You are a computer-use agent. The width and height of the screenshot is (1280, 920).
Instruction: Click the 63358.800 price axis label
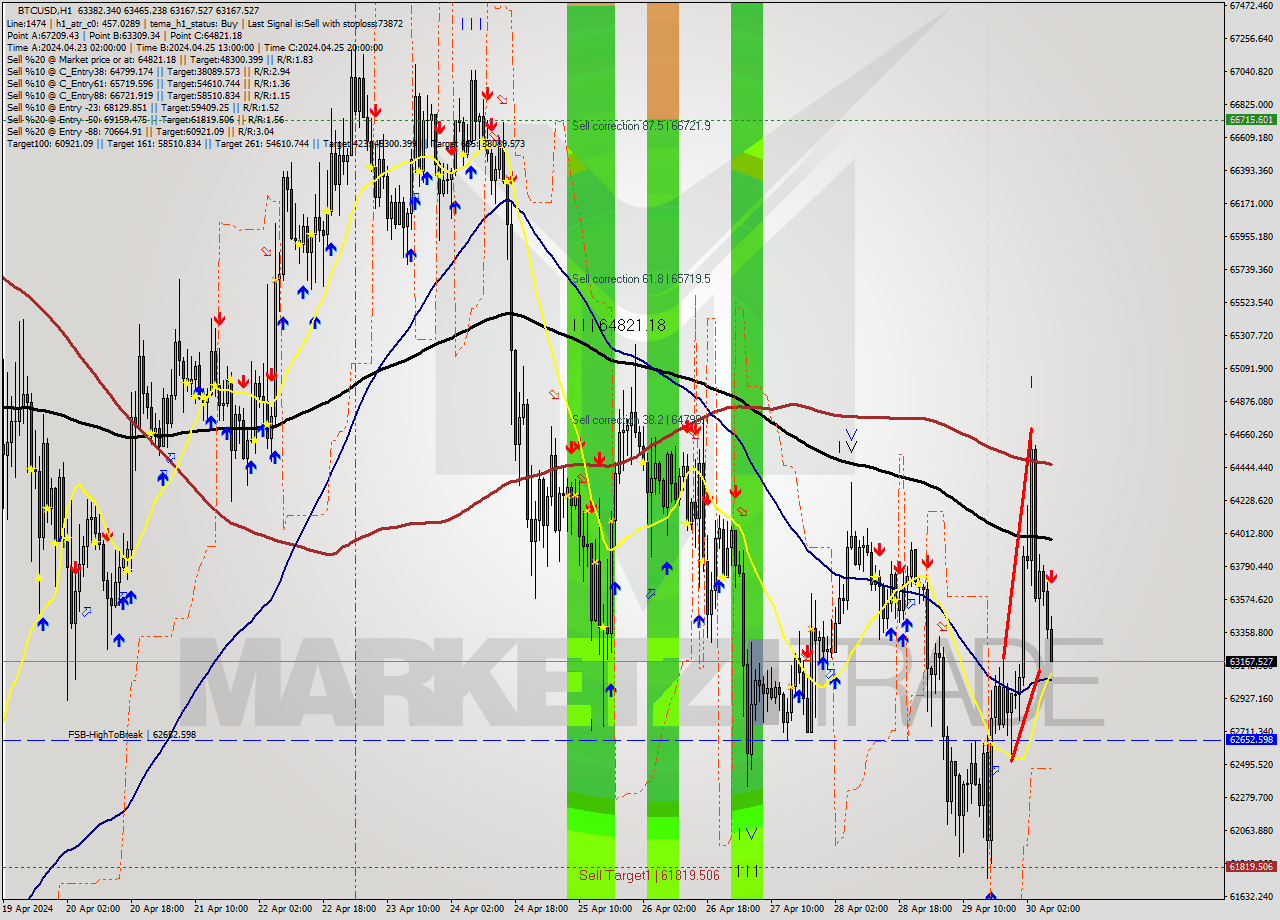1251,632
